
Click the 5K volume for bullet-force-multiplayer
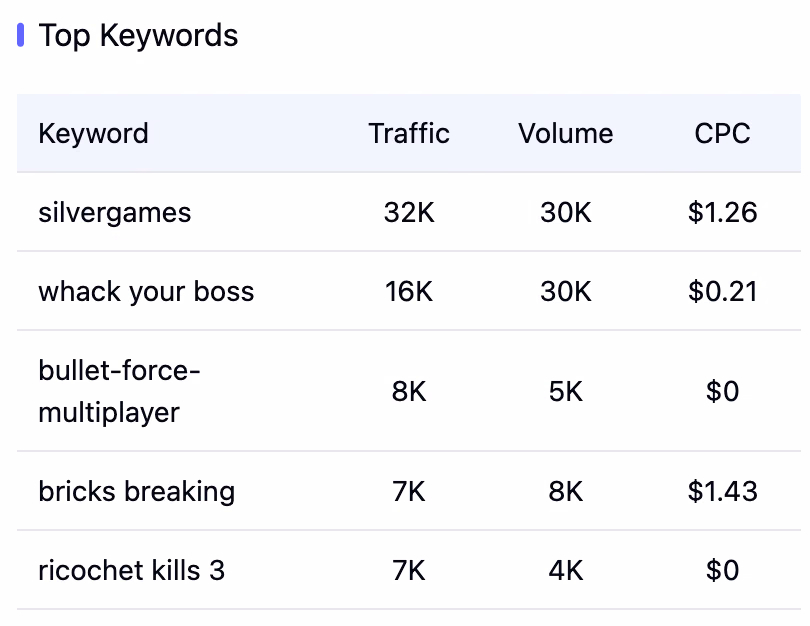point(566,391)
